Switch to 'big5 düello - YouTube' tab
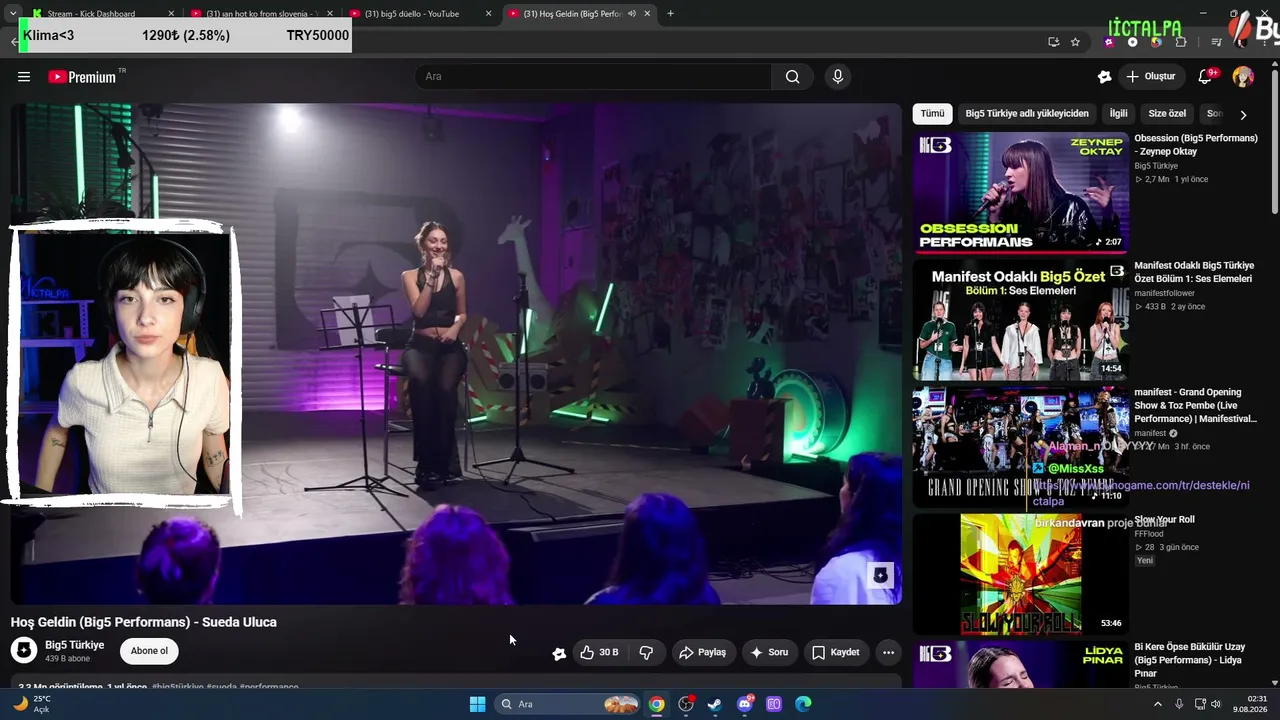1280x720 pixels. (420, 14)
